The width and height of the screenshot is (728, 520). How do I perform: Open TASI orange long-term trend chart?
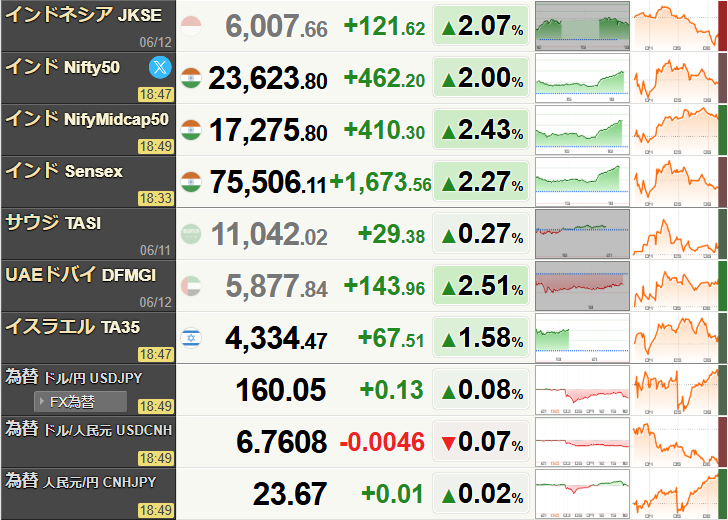coord(676,234)
